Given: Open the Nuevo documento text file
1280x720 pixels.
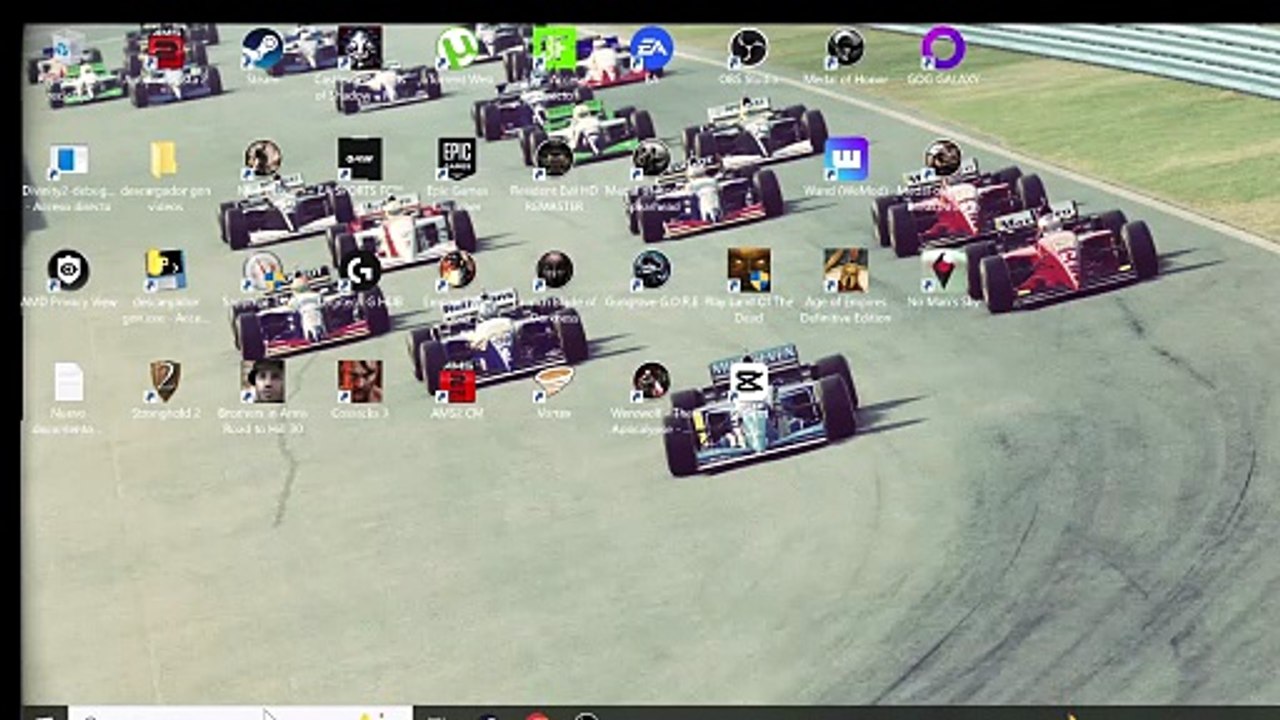Looking at the screenshot, I should [68, 382].
